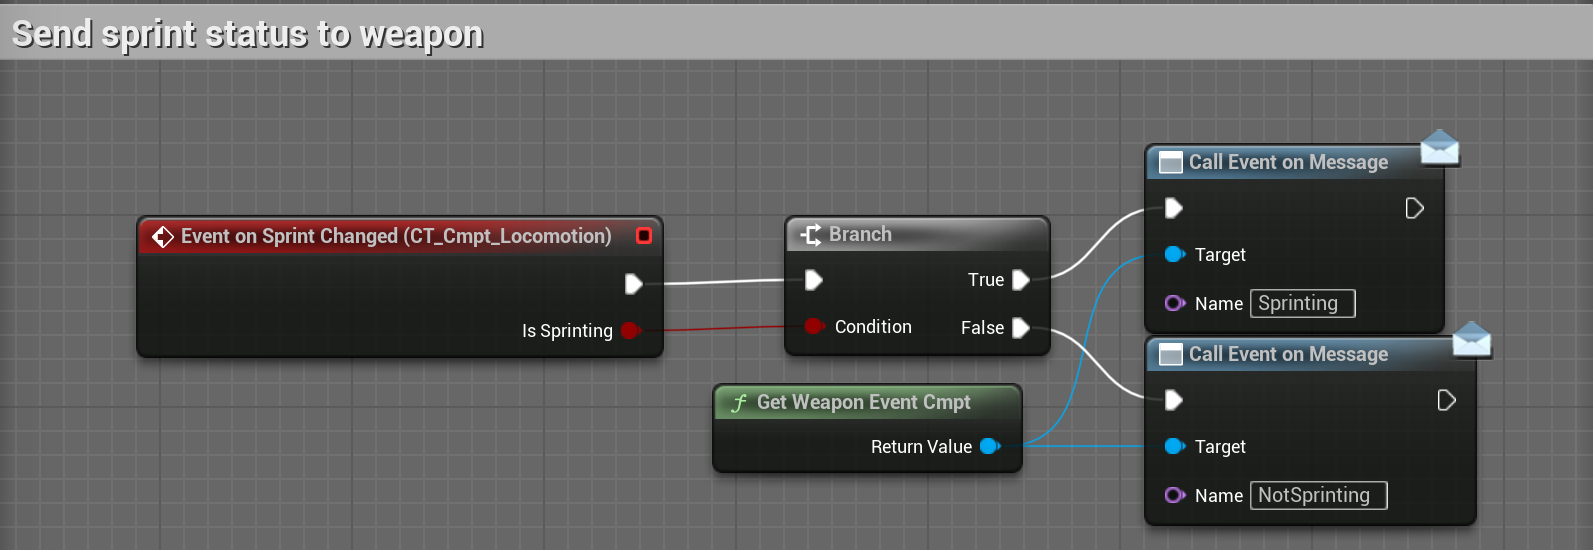Click the Name pin beside the NotSprinting field
Screen dimensions: 1593x550
[x=1175, y=495]
